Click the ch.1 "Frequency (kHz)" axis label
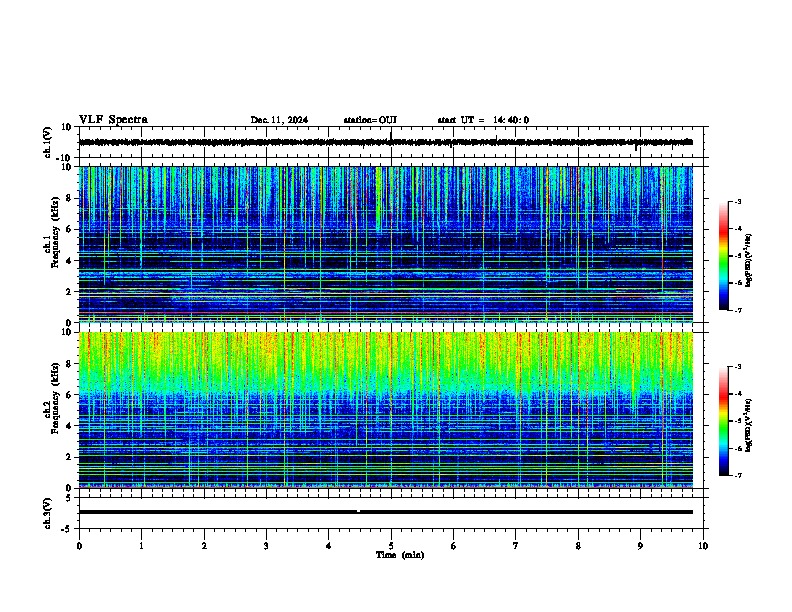Screen dimensions: 792x612 point(55,232)
